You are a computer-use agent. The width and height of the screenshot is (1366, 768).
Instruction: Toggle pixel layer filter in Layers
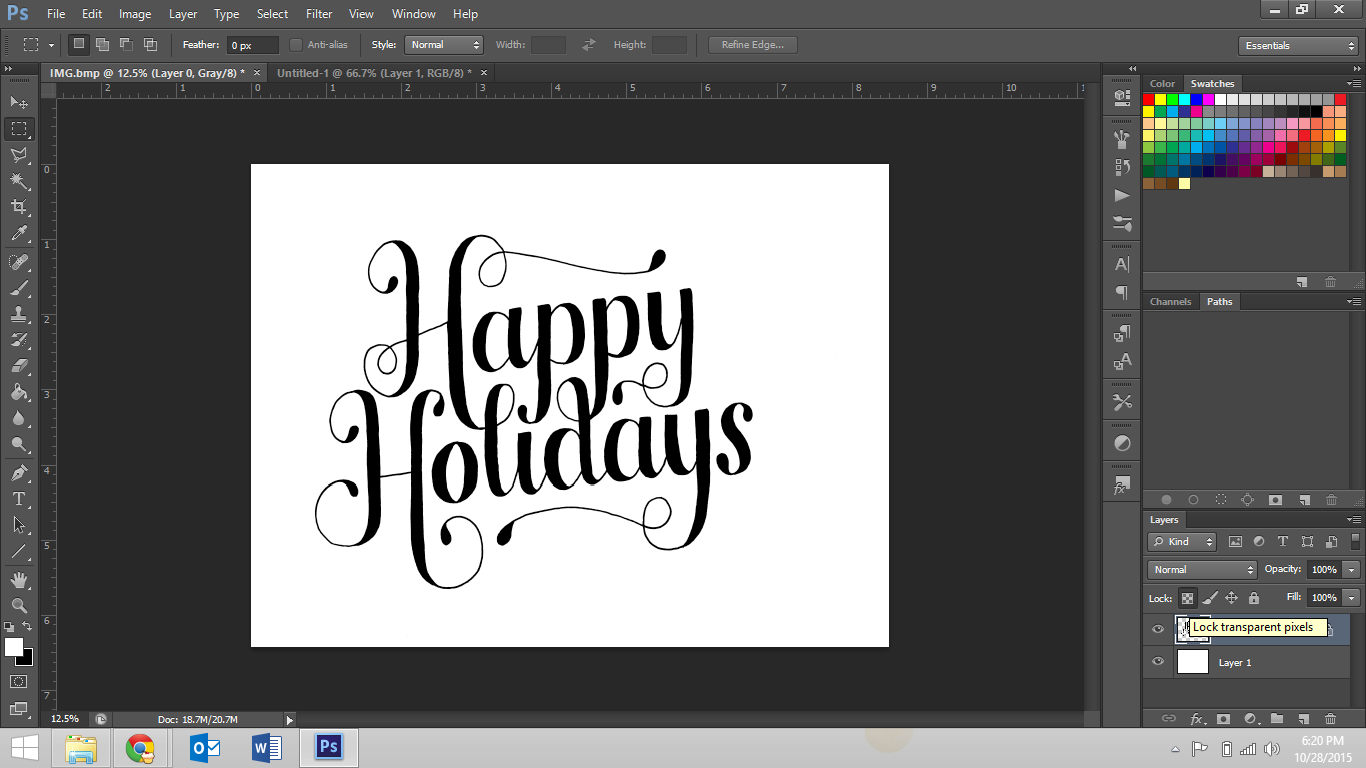[1235, 542]
